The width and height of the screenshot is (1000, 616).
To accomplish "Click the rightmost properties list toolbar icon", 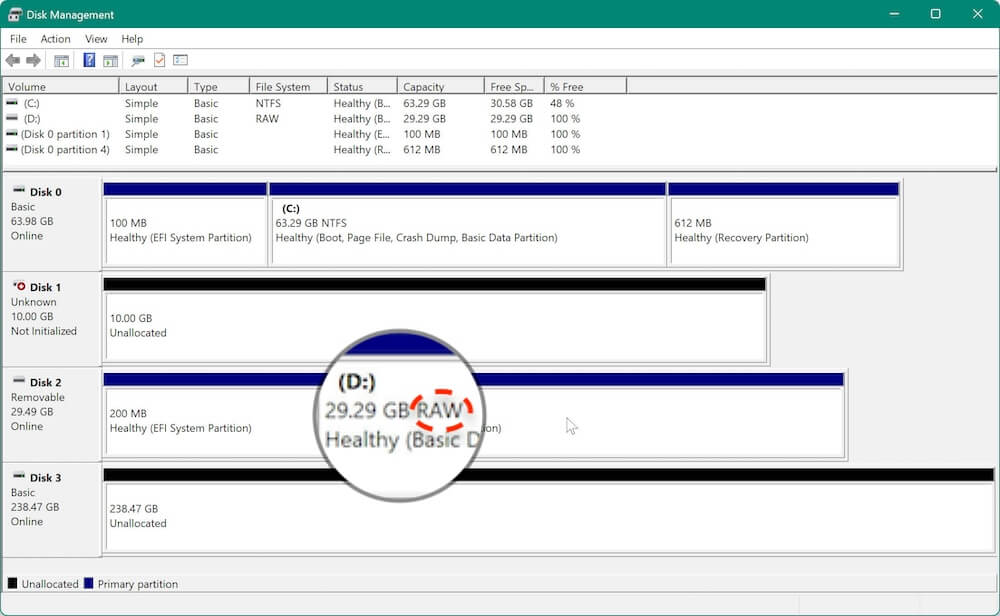I will click(181, 60).
